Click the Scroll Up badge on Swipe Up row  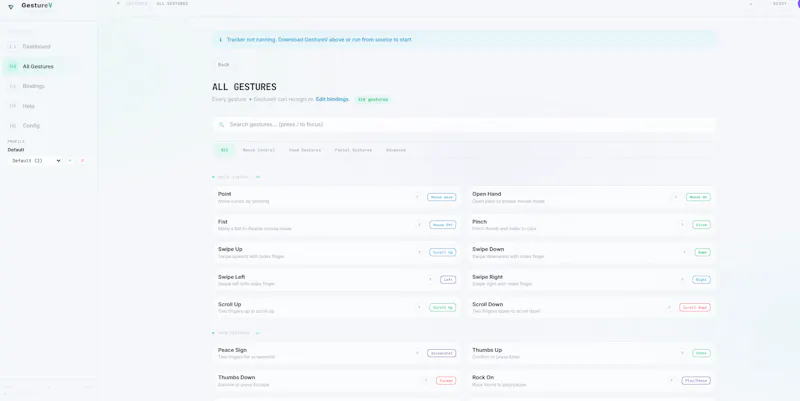(x=443, y=252)
